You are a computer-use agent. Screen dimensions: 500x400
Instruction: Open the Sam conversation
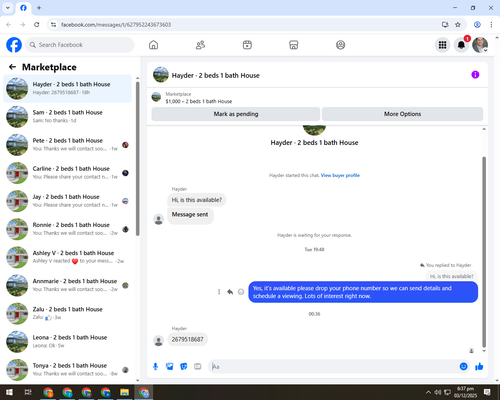67,117
